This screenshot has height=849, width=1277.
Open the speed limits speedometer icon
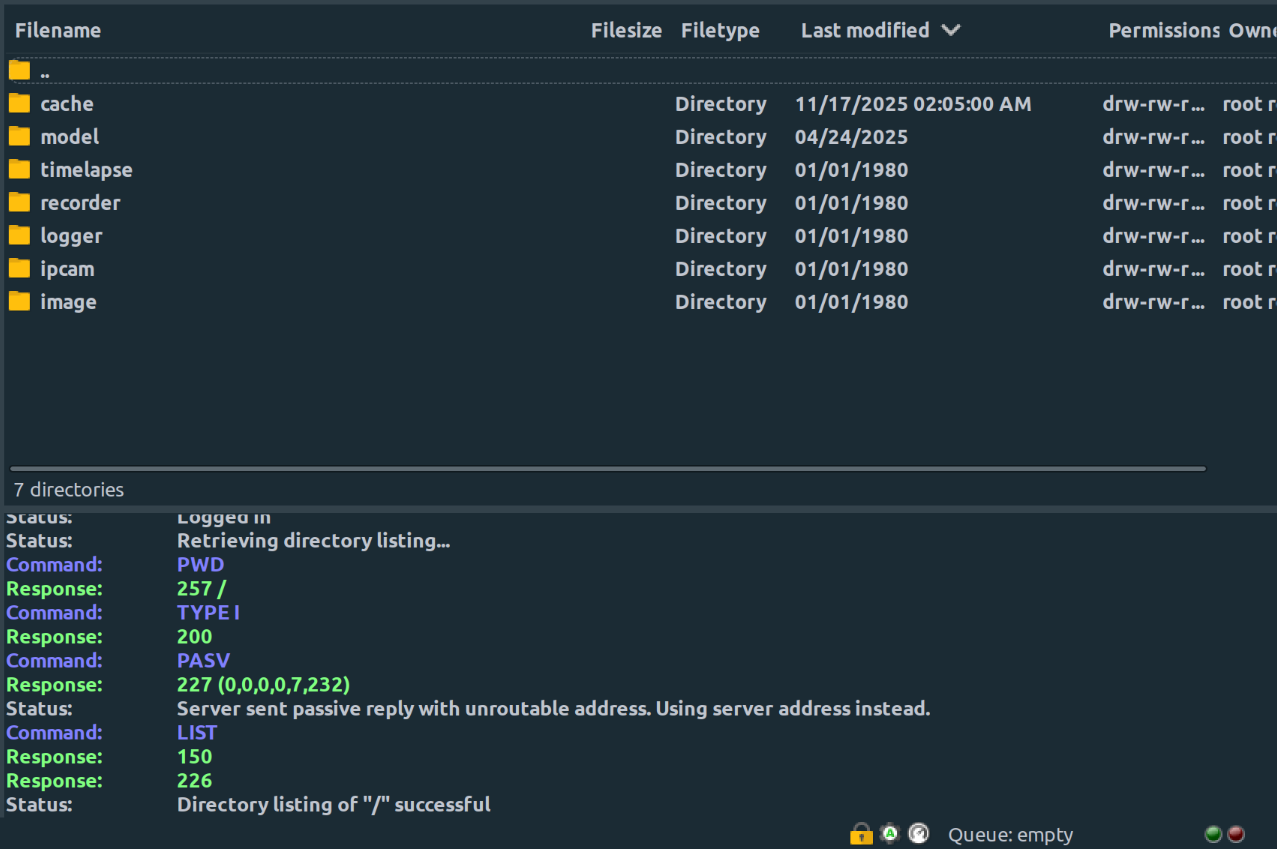pyautogui.click(x=917, y=833)
